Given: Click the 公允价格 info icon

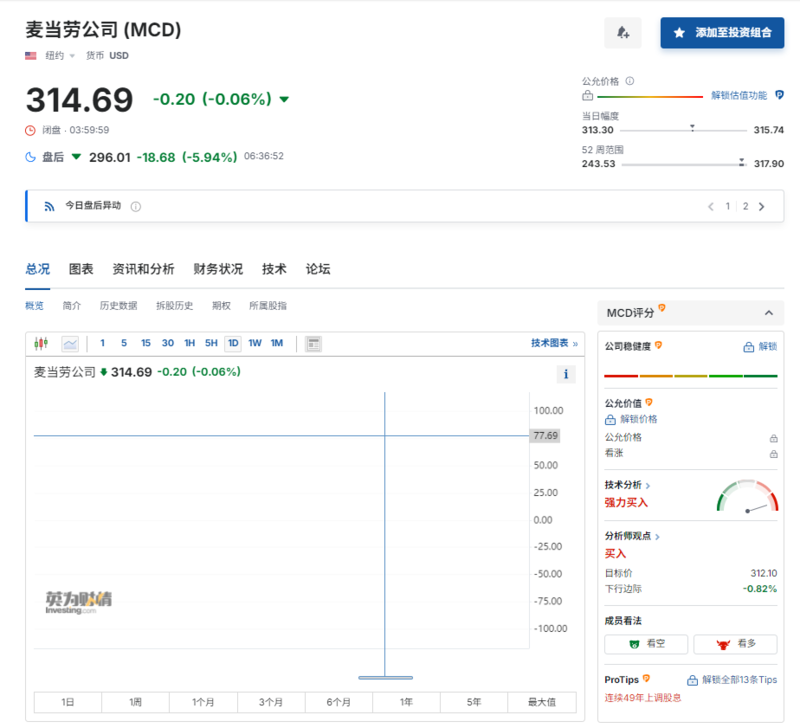Looking at the screenshot, I should click(x=630, y=81).
